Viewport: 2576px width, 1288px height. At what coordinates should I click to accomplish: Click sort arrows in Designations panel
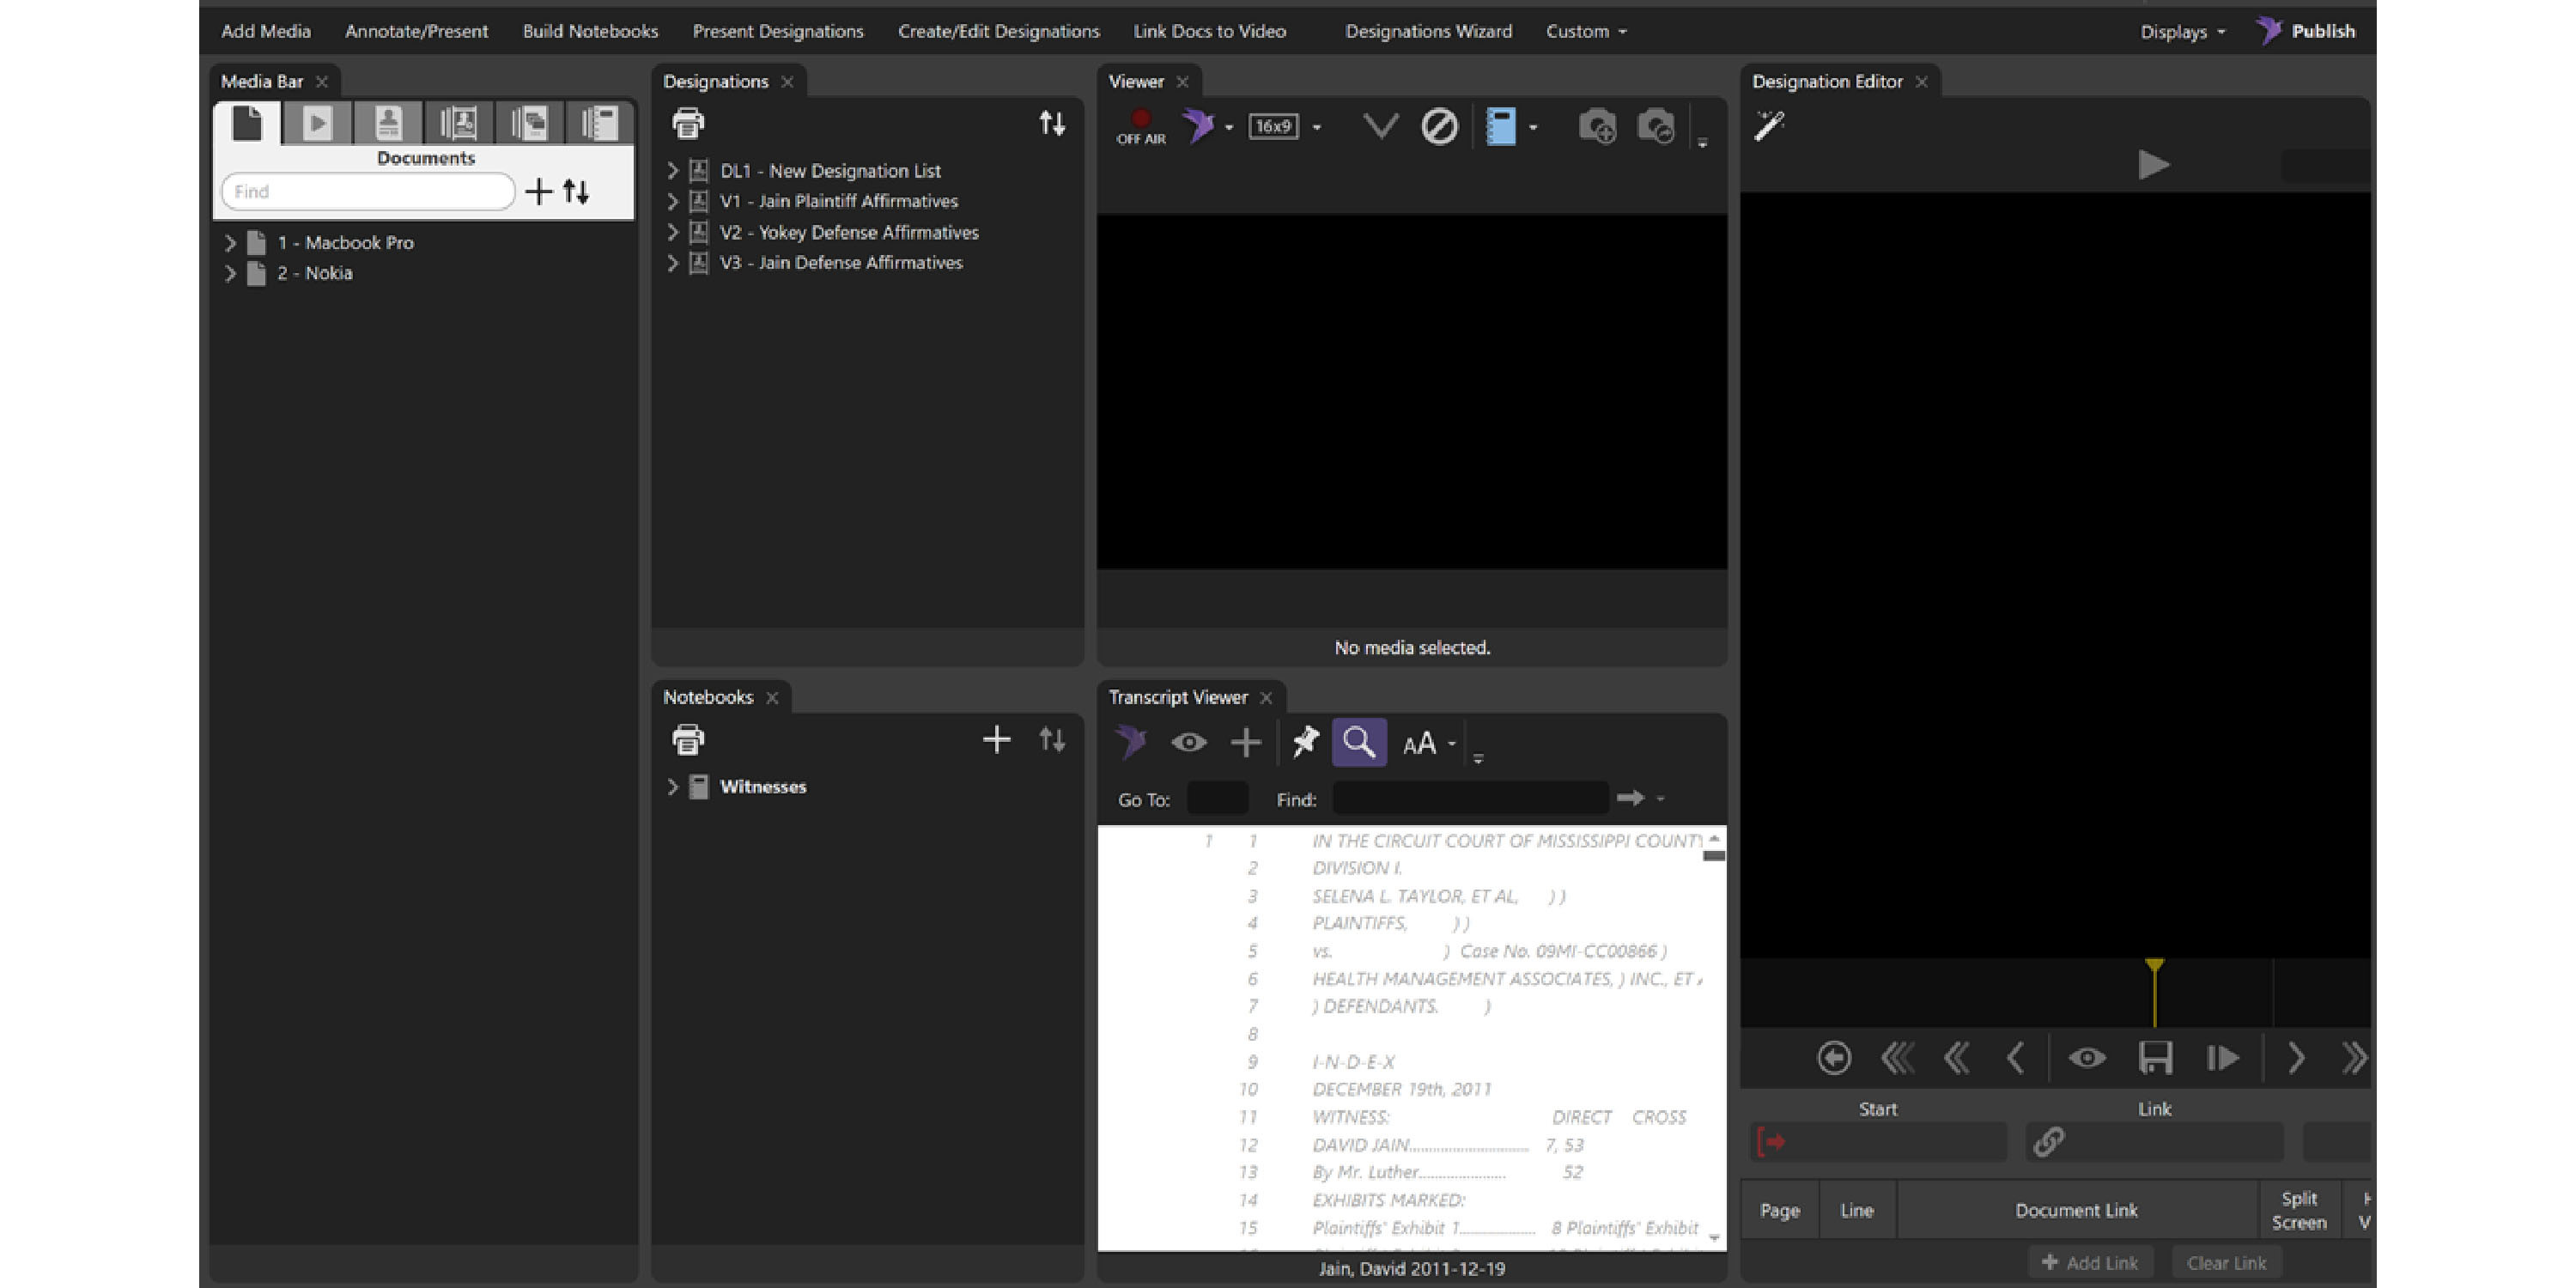tap(1052, 124)
